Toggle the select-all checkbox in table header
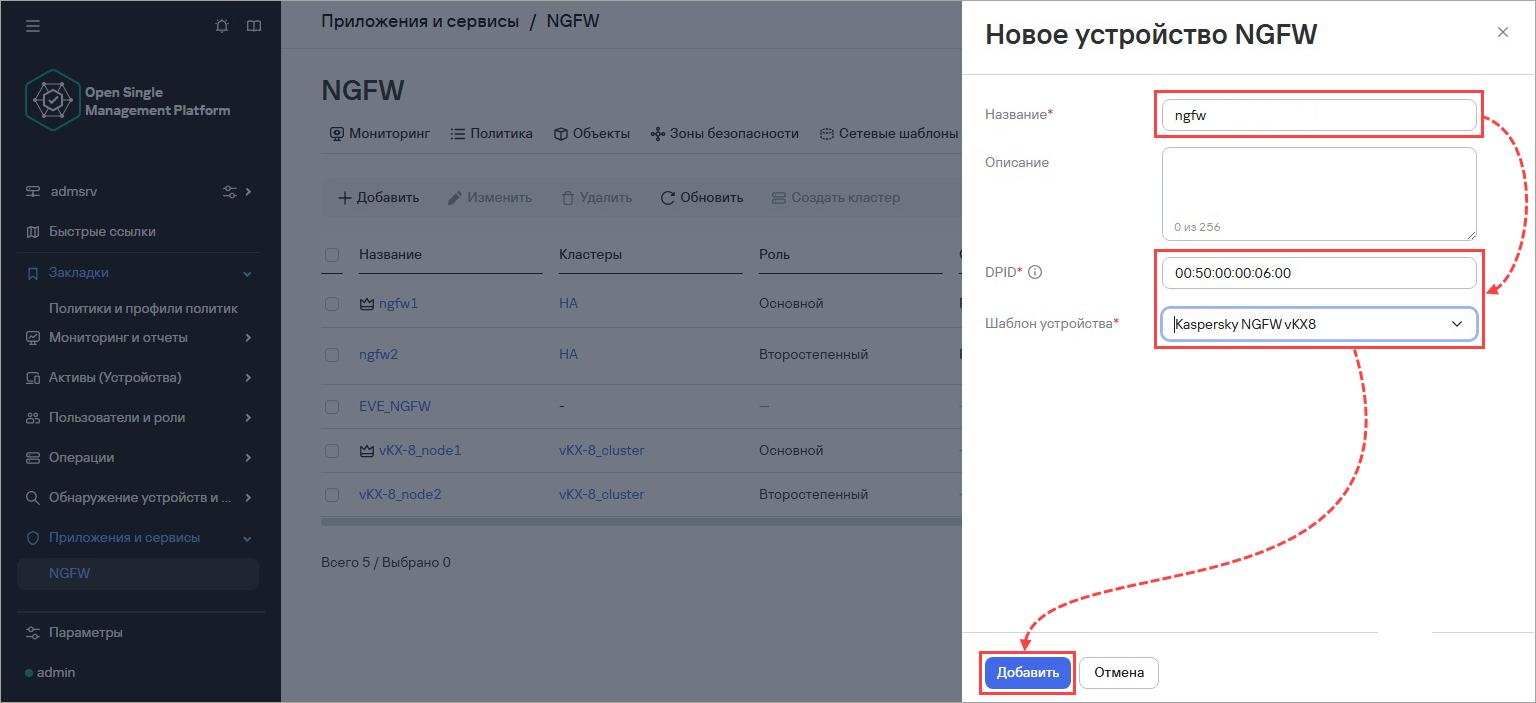 click(332, 255)
